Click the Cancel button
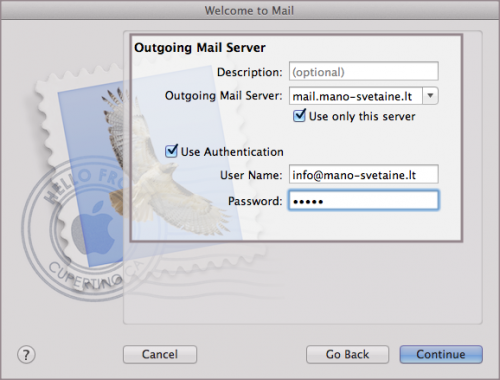 tap(160, 354)
